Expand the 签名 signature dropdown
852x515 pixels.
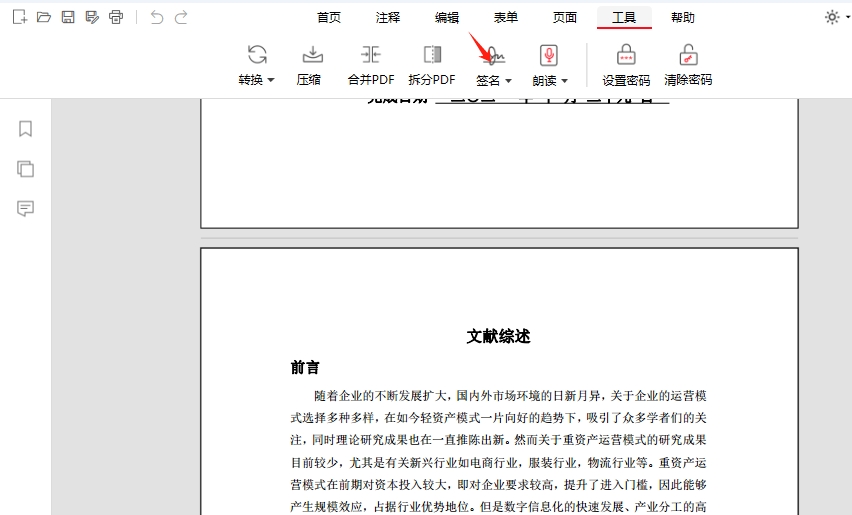click(x=494, y=66)
